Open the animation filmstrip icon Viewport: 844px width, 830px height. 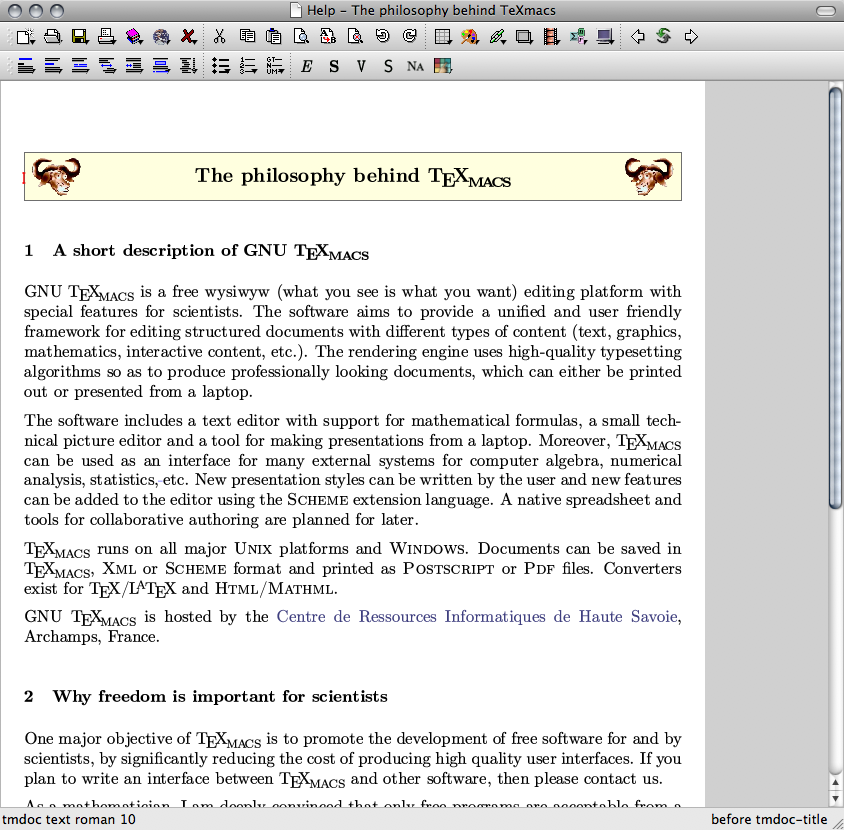551,37
